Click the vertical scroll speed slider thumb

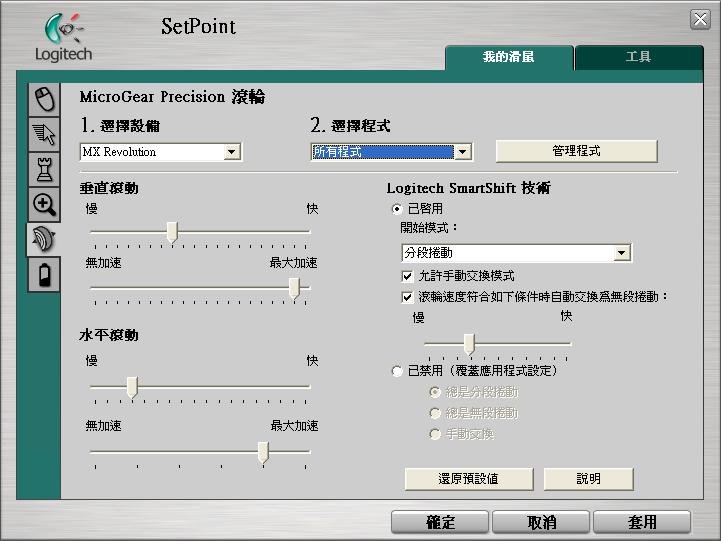pyautogui.click(x=172, y=232)
